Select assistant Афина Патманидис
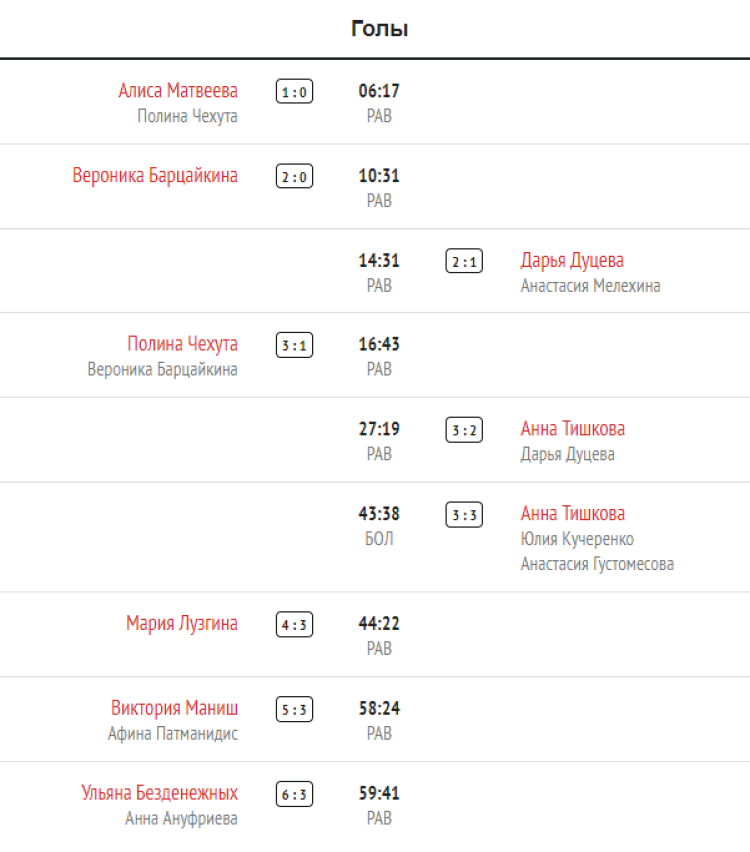This screenshot has width=750, height=852. pyautogui.click(x=173, y=734)
